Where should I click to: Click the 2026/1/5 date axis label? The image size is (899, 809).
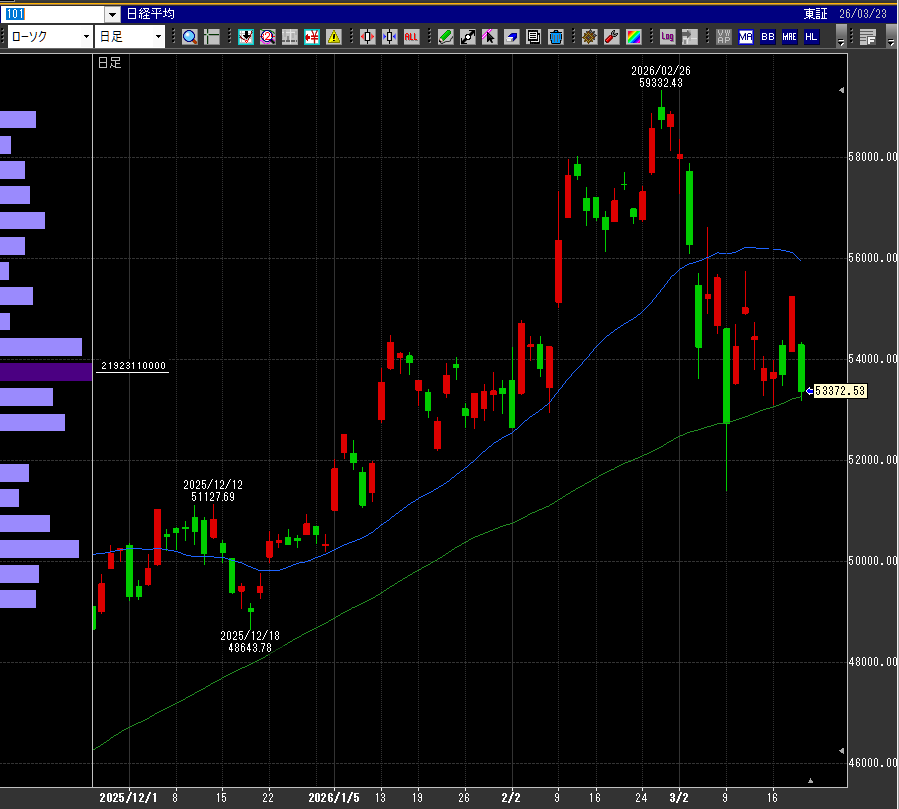(334, 798)
